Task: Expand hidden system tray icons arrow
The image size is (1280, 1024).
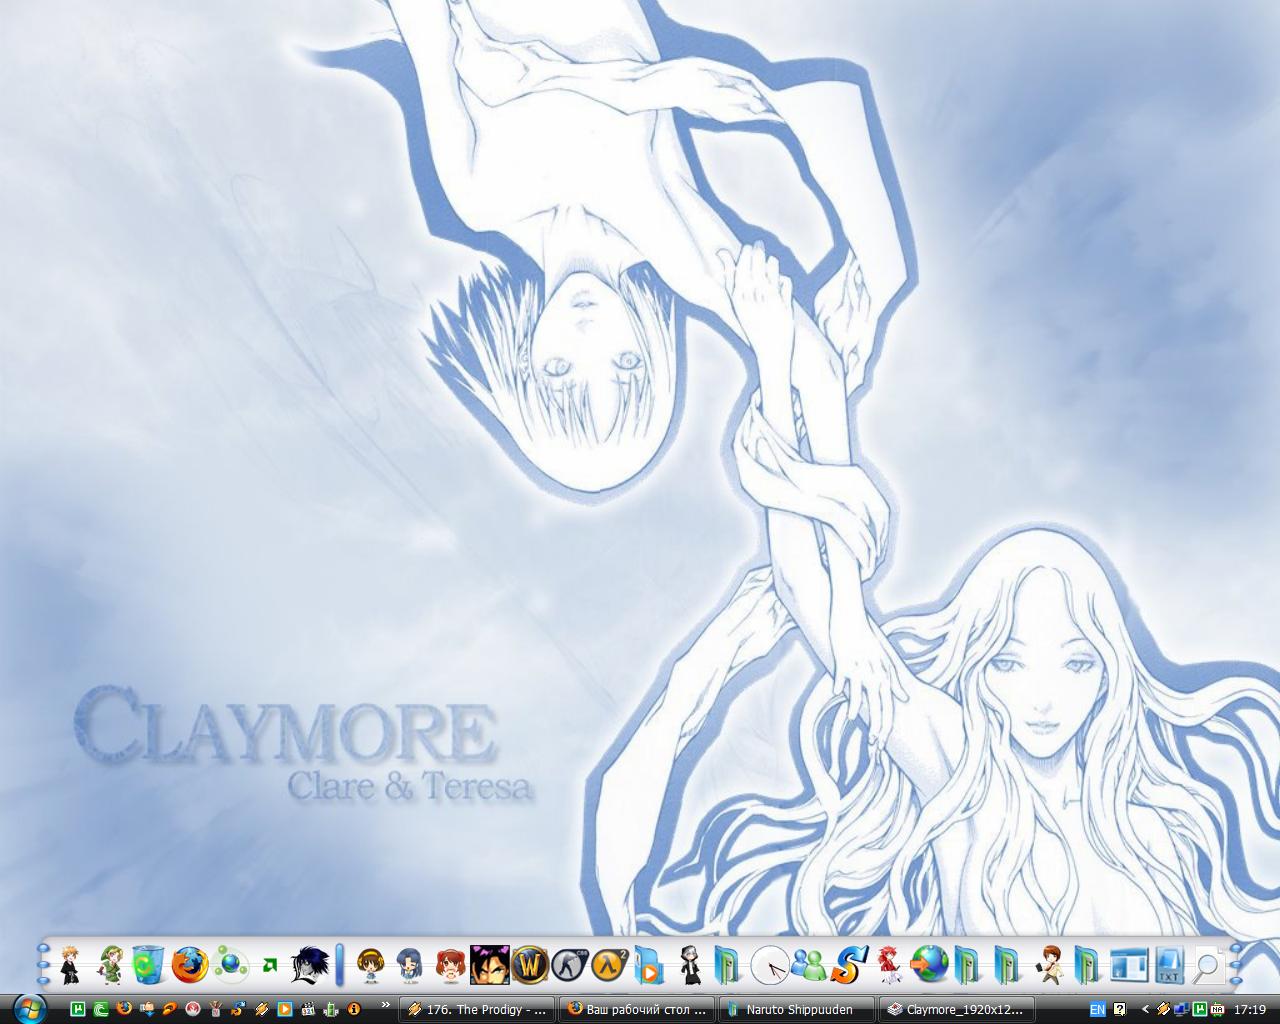Action: pyautogui.click(x=1146, y=1010)
